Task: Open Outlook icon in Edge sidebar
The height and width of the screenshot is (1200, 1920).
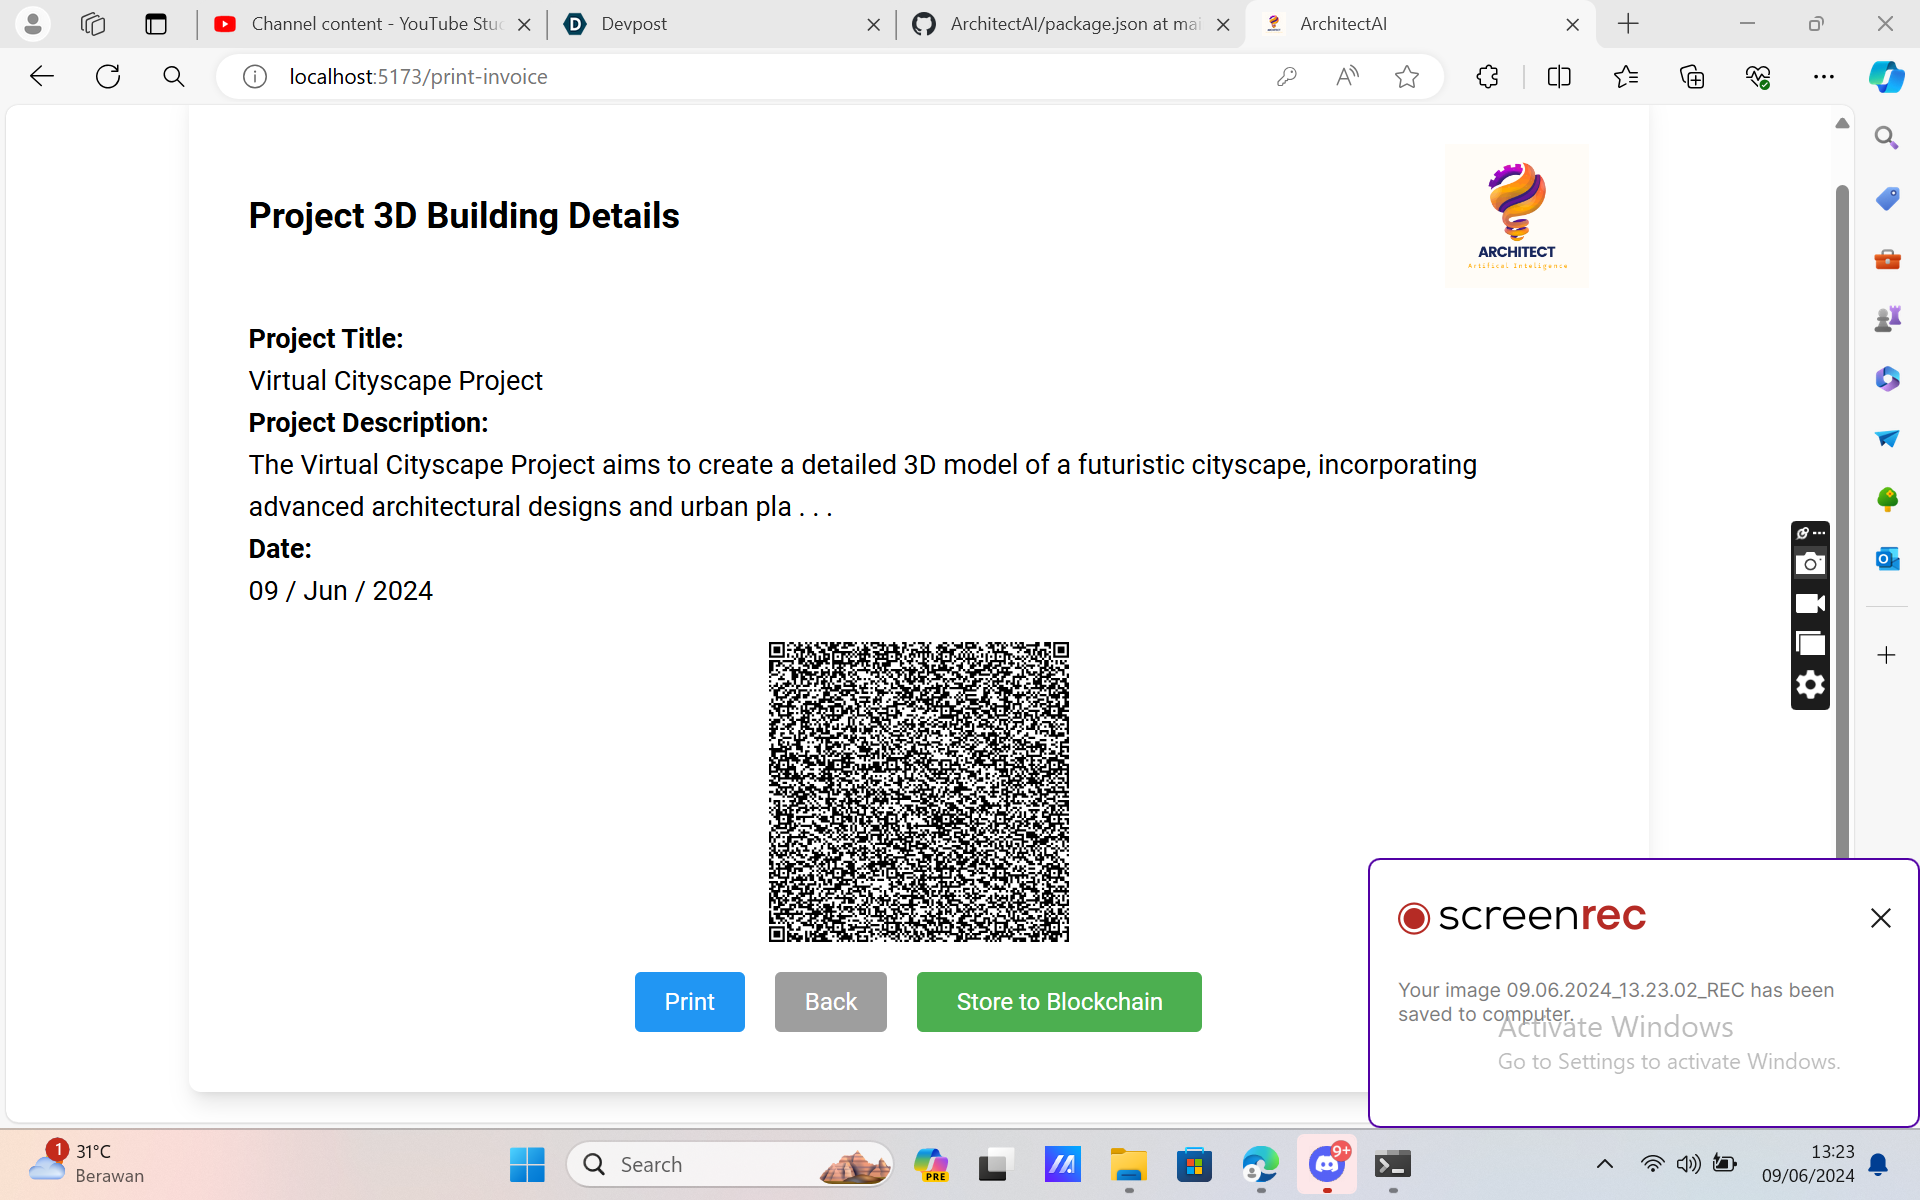Action: click(x=1887, y=559)
